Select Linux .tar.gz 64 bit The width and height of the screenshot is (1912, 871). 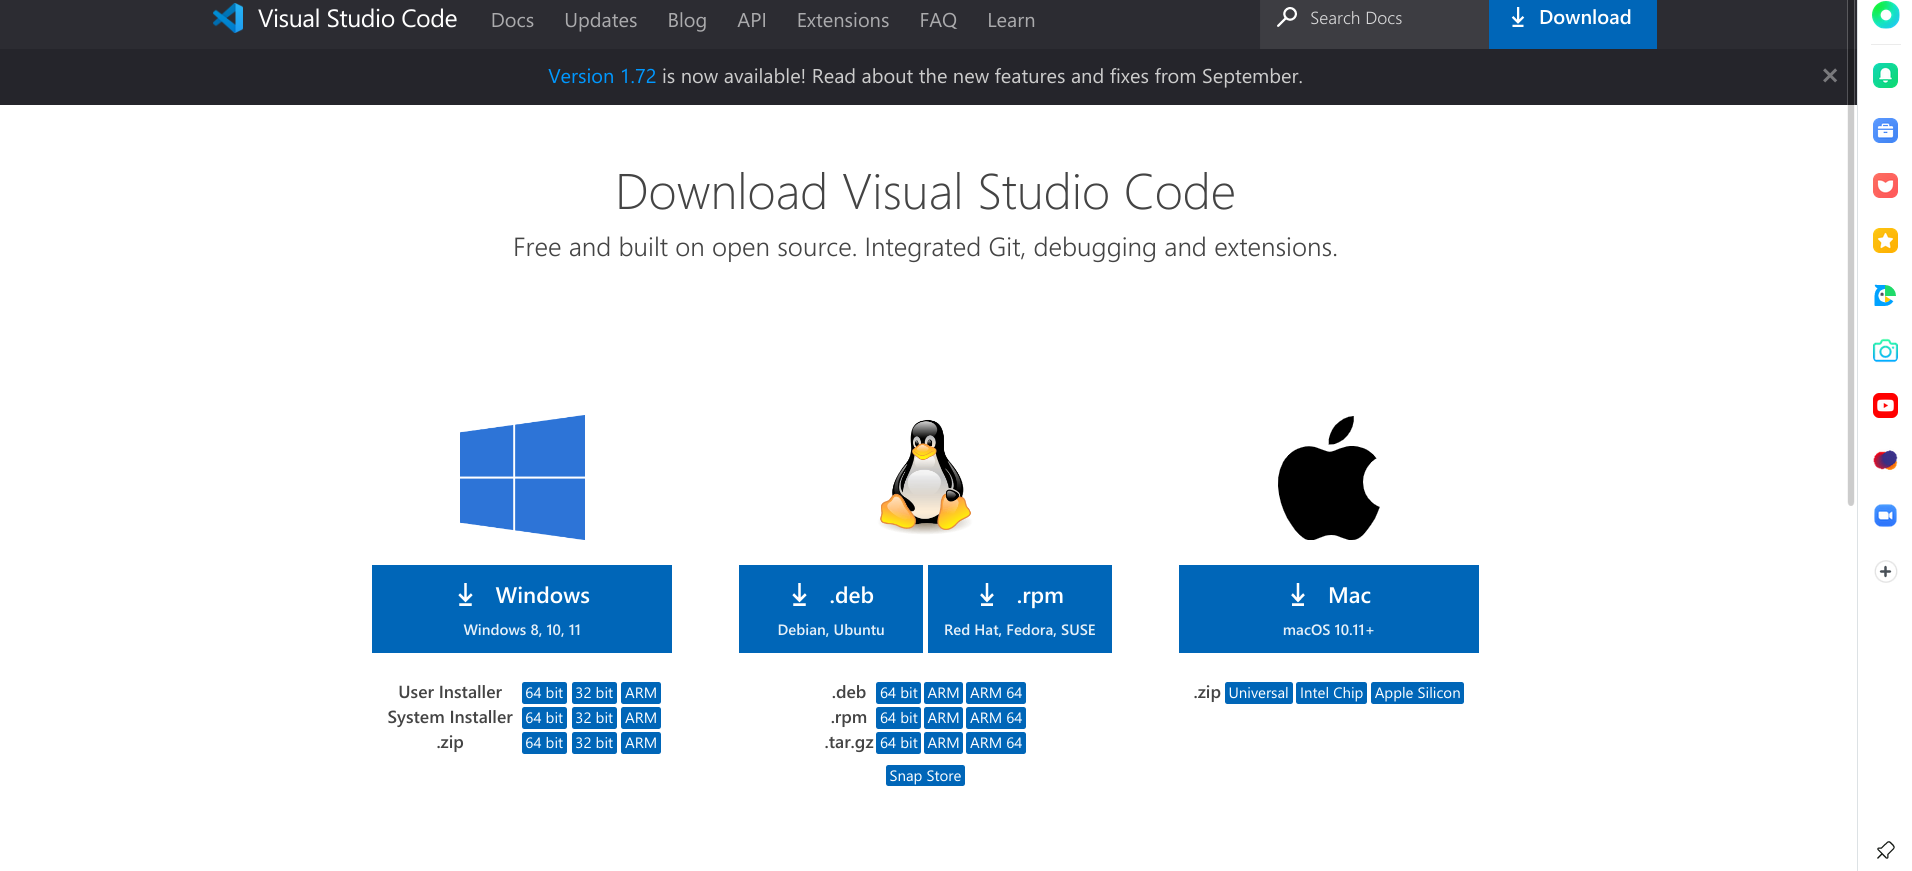898,743
